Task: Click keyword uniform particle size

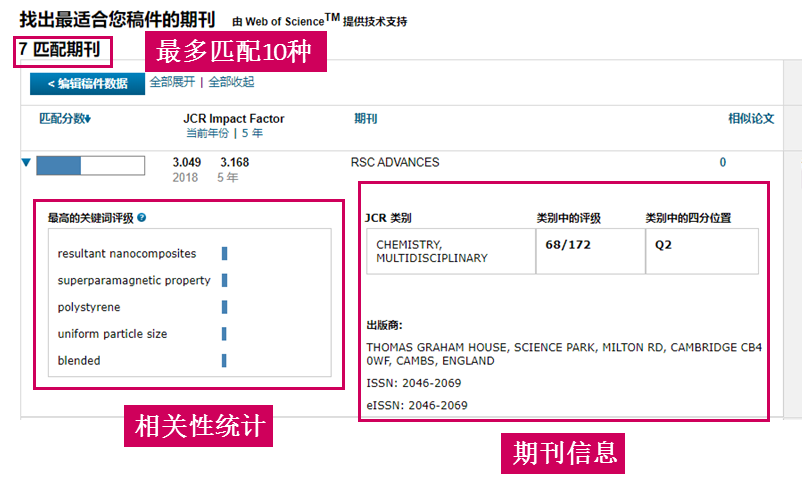Action: [113, 334]
